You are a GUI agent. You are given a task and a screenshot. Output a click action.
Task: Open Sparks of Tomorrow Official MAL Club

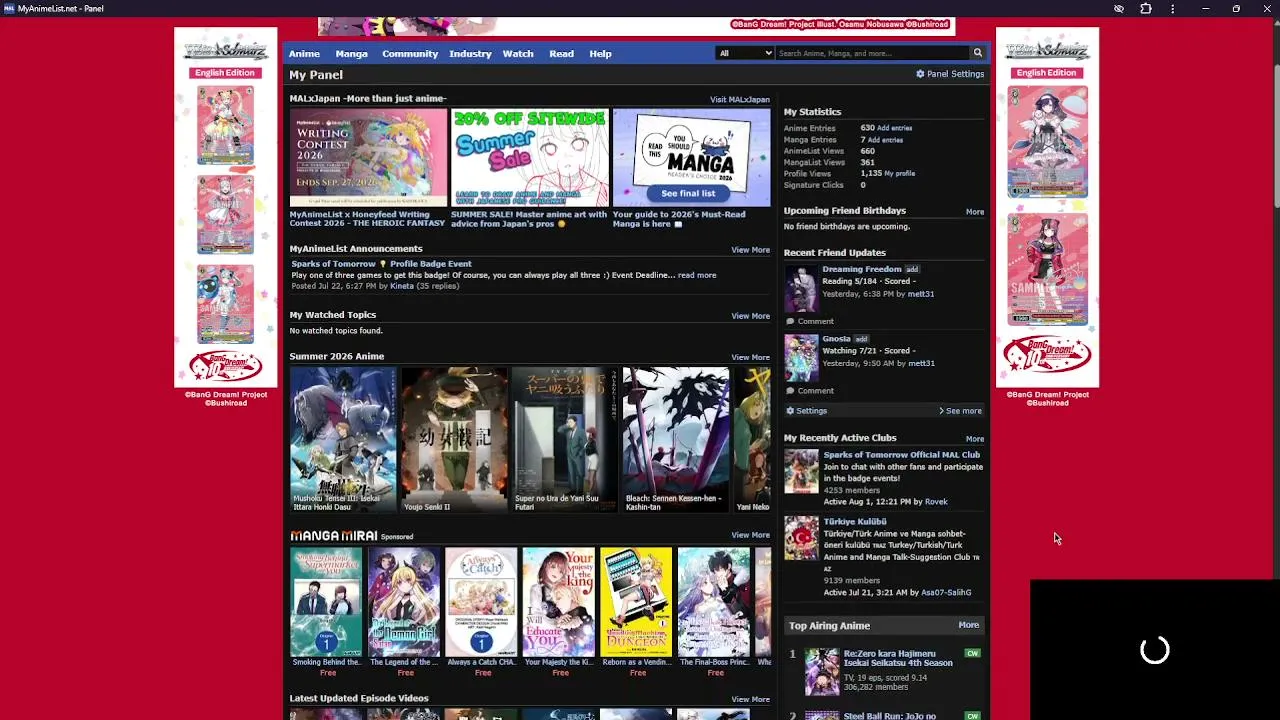[x=901, y=455]
